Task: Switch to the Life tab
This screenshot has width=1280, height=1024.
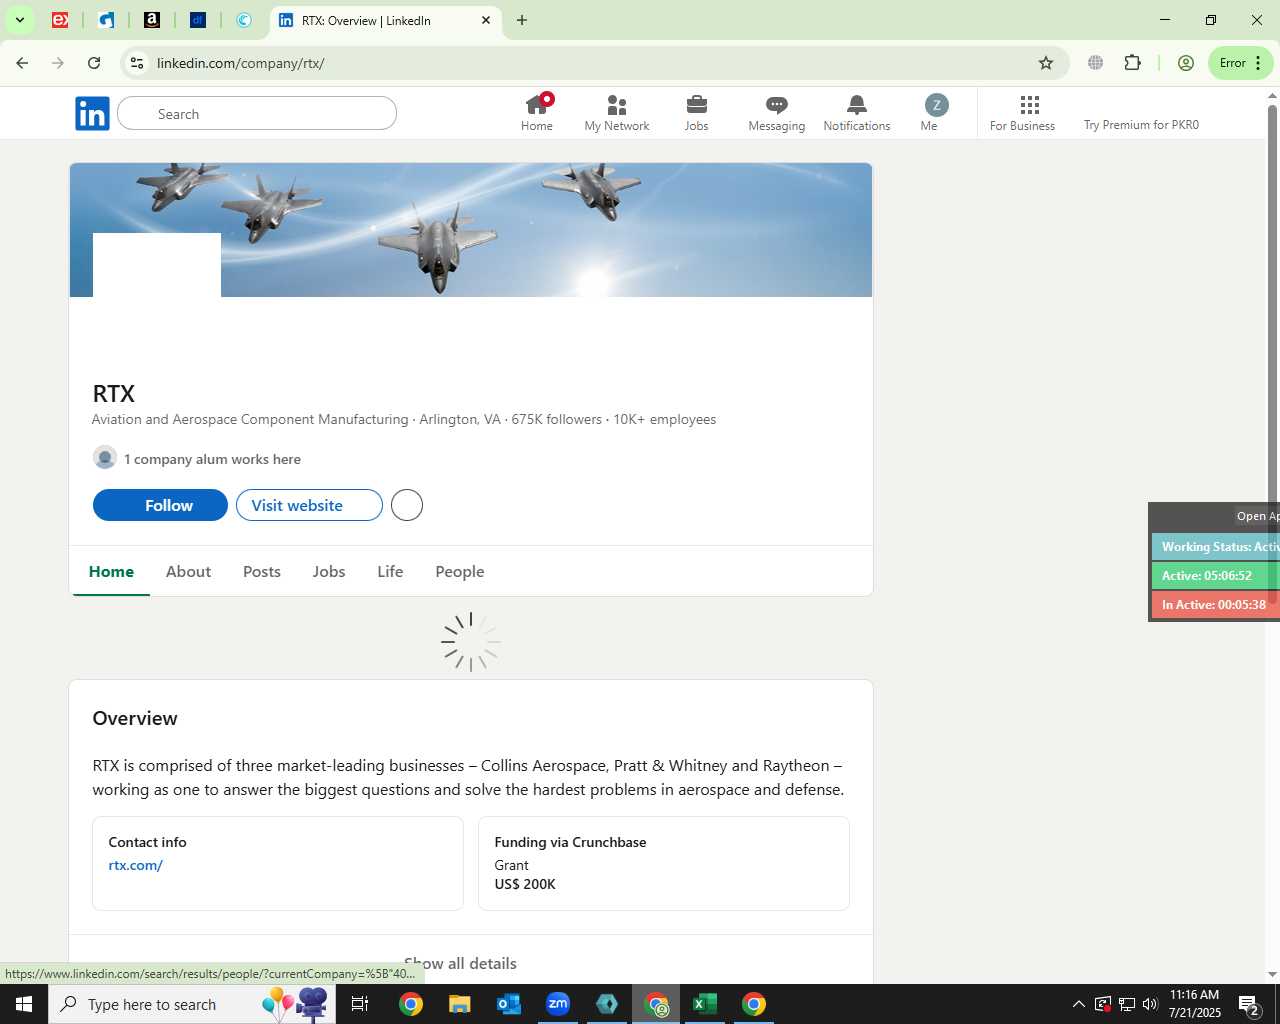Action: pos(390,572)
